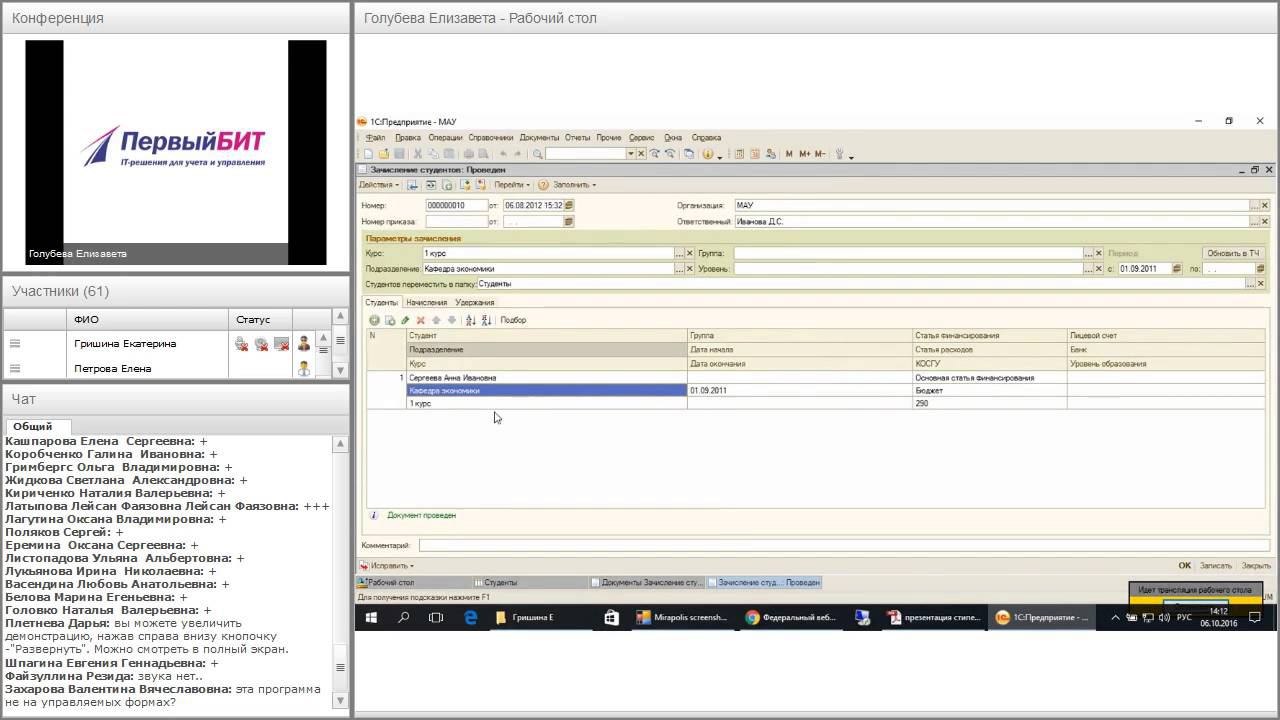Open calendar picker for period start date
This screenshot has height=720, width=1280.
pos(1177,269)
